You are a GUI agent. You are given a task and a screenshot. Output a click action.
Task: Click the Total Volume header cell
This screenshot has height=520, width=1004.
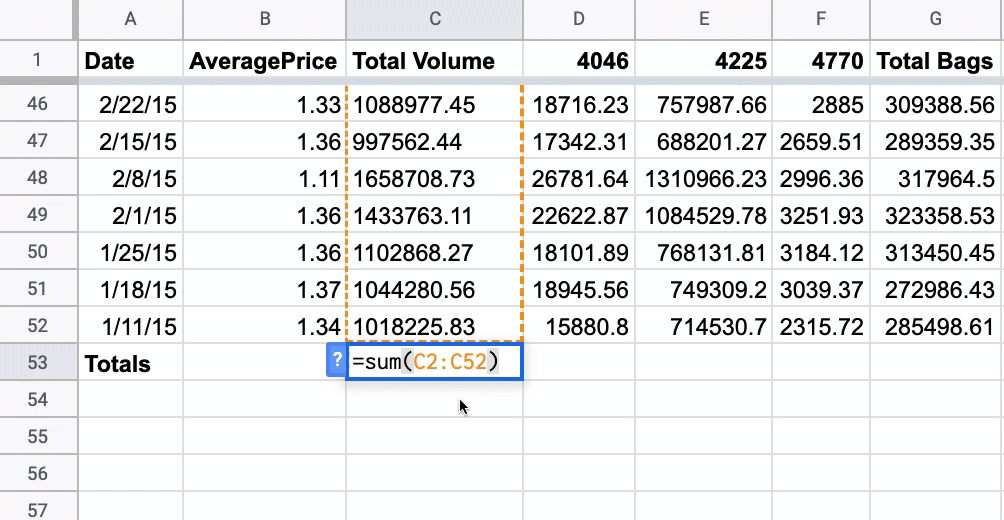pos(434,61)
